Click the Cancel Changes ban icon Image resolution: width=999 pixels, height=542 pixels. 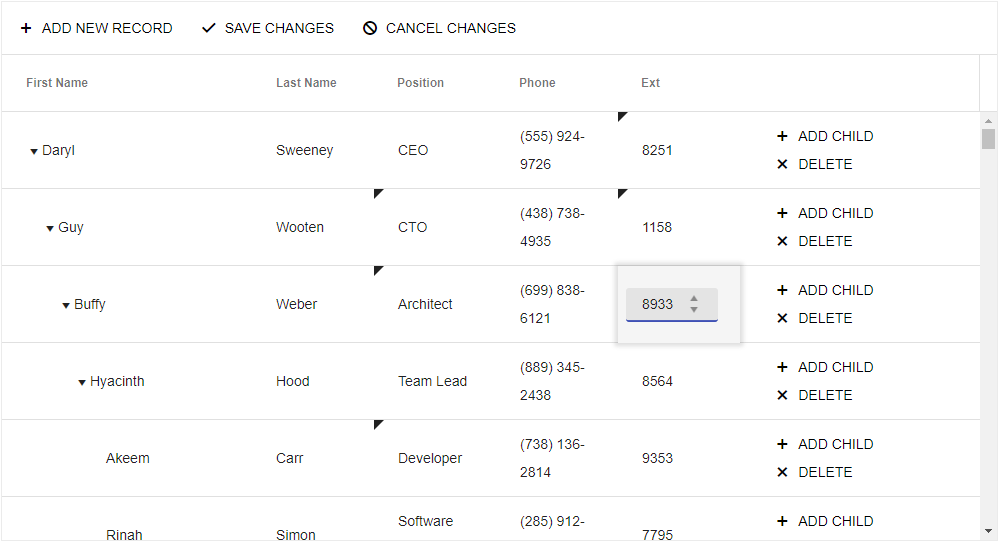click(x=370, y=29)
